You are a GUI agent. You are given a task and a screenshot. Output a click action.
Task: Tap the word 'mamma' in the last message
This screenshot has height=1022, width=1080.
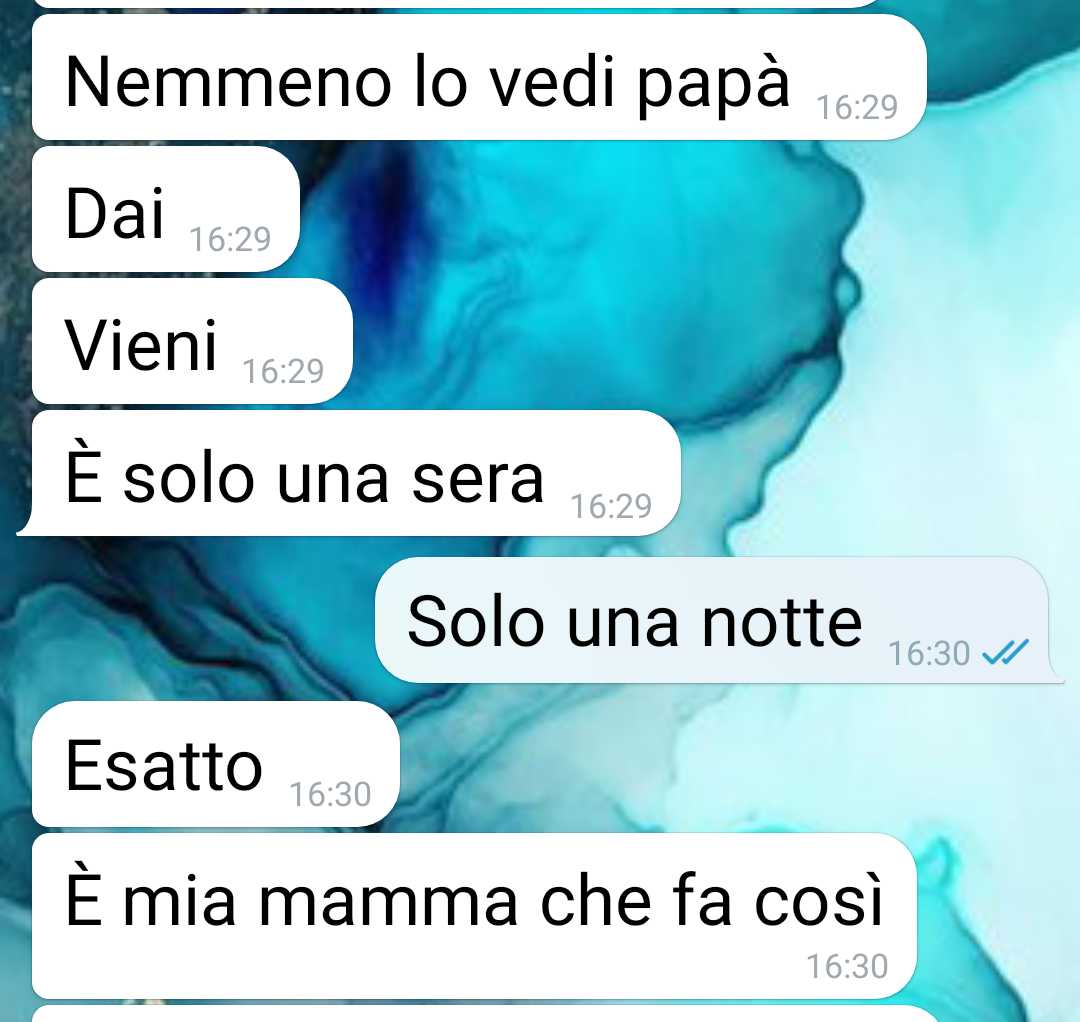pyautogui.click(x=387, y=901)
